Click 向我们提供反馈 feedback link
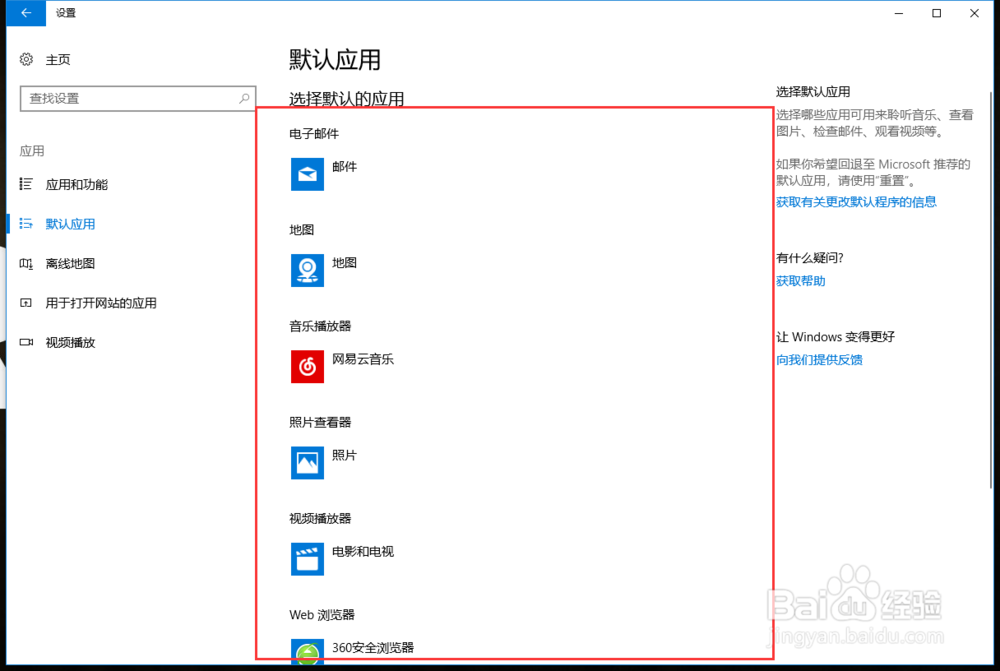The height and width of the screenshot is (671, 1000). pyautogui.click(x=820, y=360)
